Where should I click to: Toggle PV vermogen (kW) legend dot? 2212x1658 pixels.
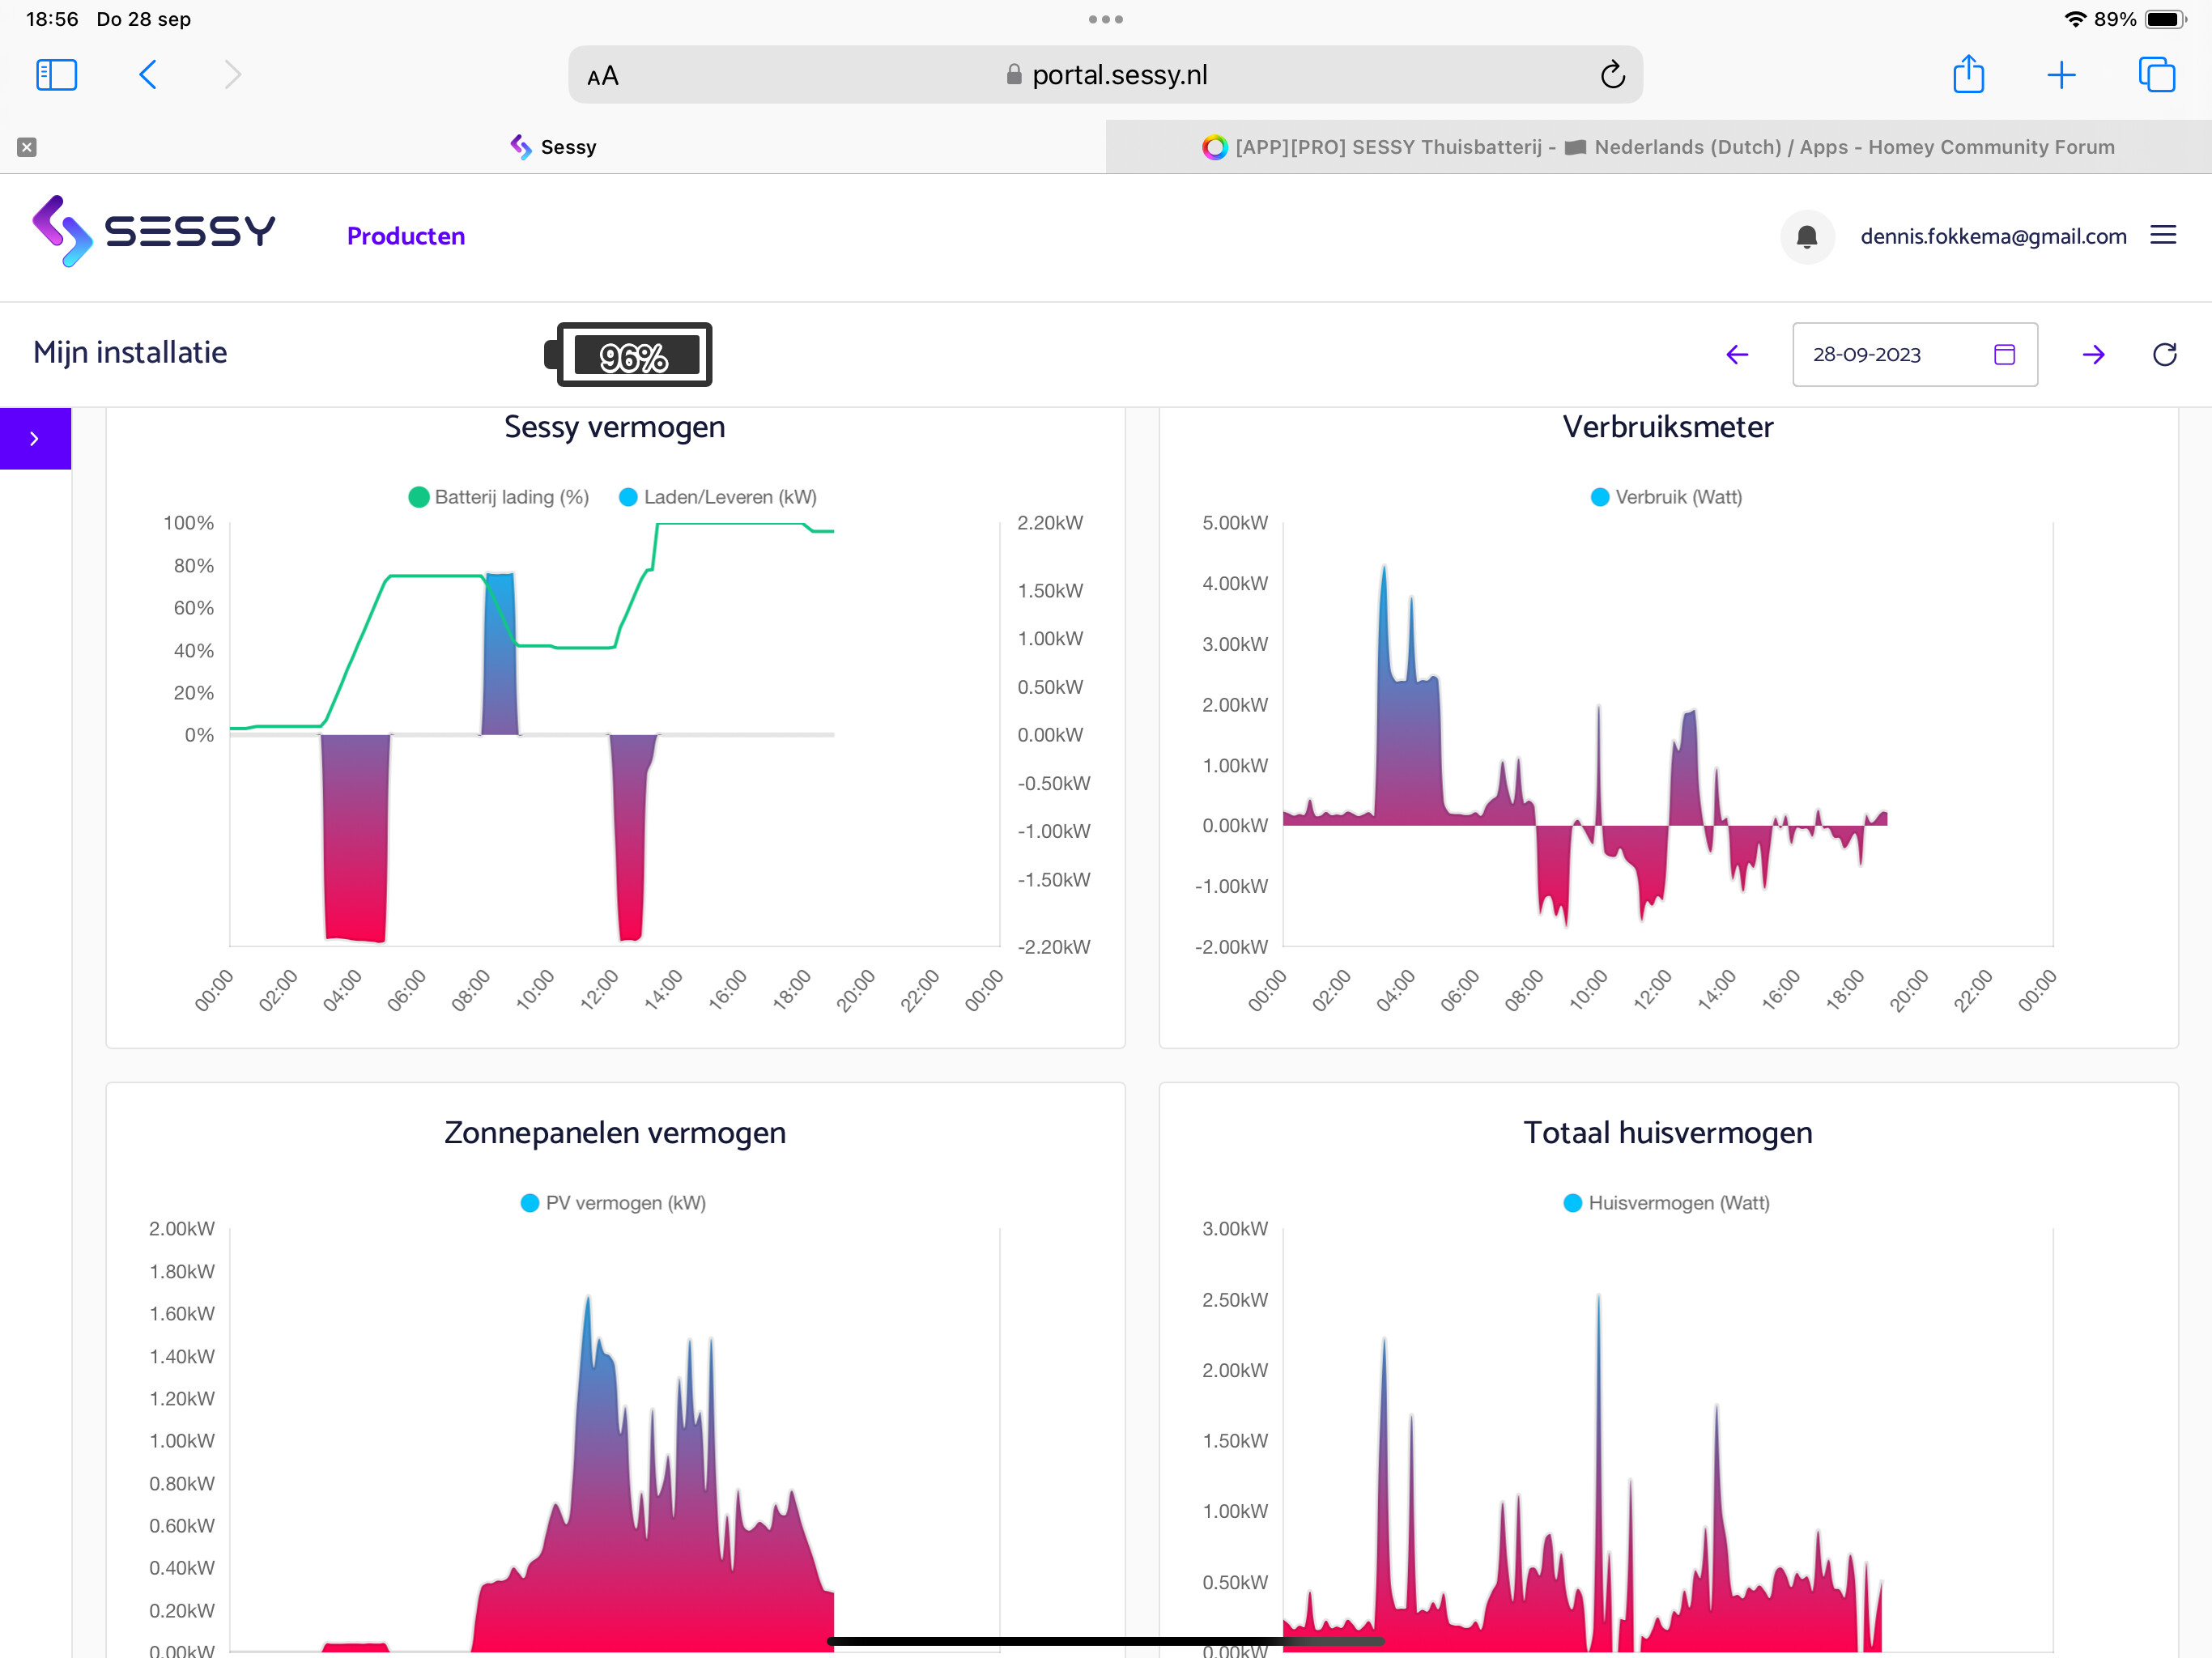(x=530, y=1203)
